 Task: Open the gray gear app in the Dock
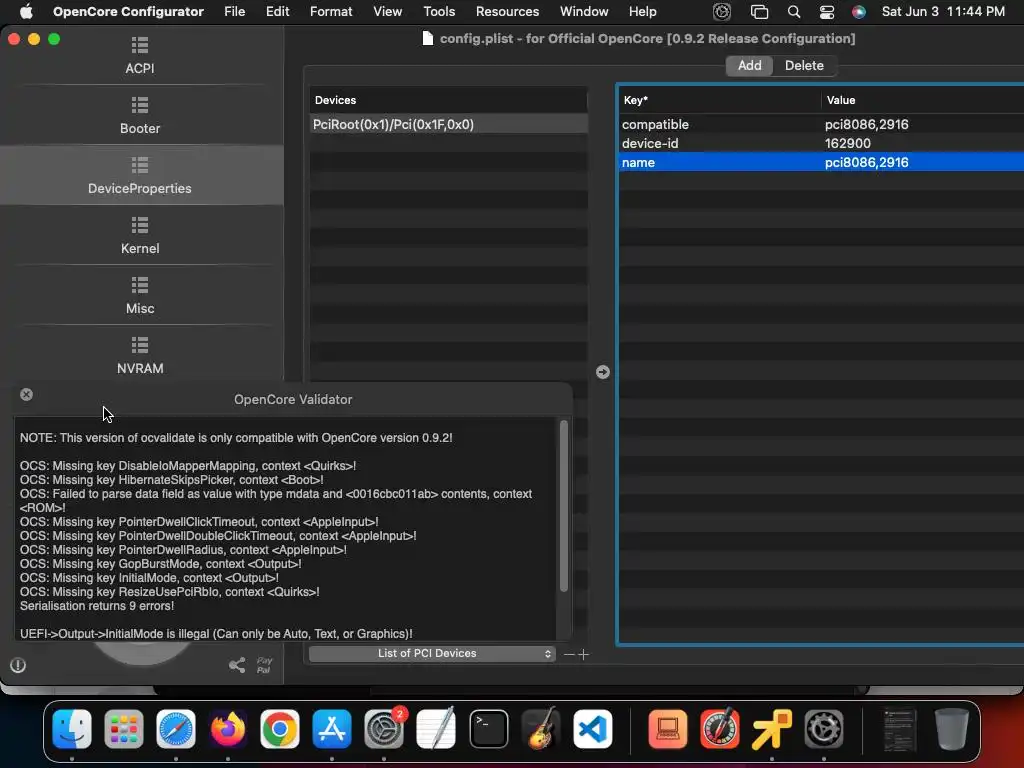[824, 728]
